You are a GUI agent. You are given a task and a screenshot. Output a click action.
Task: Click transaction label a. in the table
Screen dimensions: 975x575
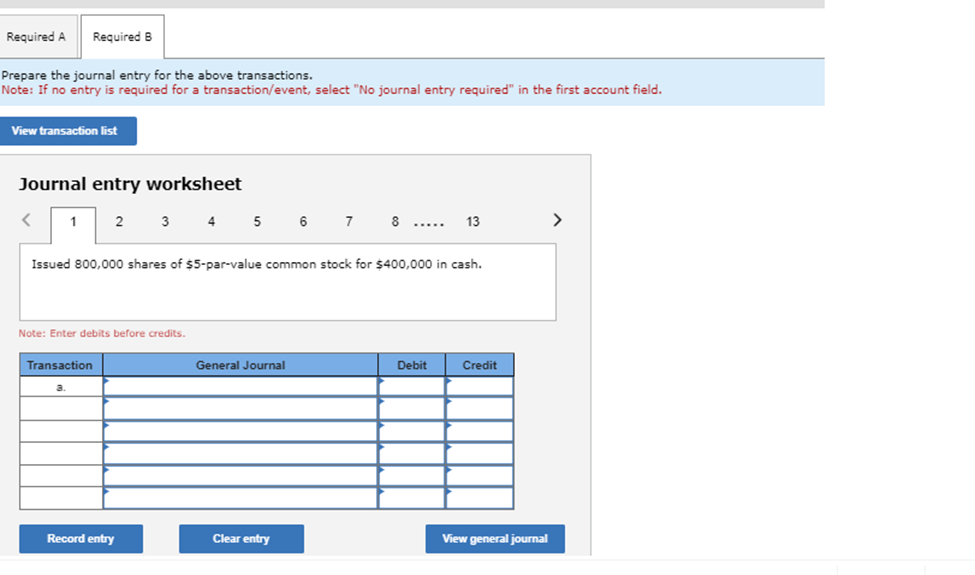point(61,387)
